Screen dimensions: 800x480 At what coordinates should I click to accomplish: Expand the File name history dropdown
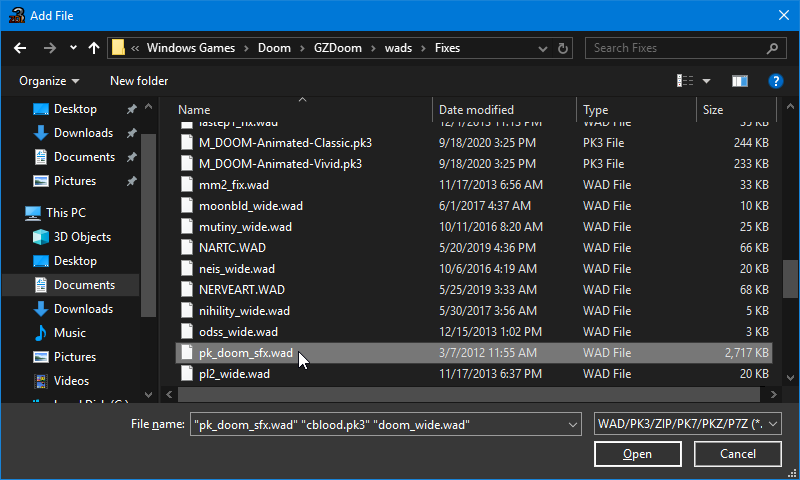coord(573,425)
